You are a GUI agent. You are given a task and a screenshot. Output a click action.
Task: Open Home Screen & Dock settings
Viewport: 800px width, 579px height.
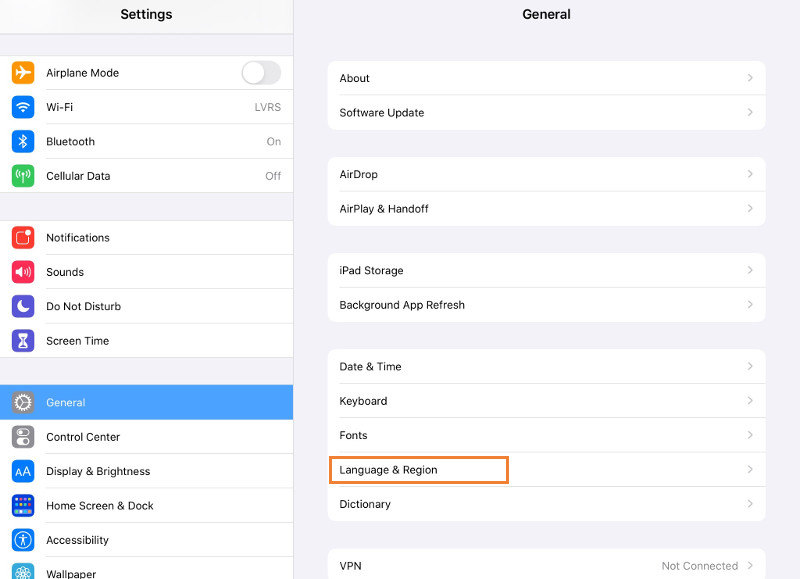pyautogui.click(x=100, y=506)
